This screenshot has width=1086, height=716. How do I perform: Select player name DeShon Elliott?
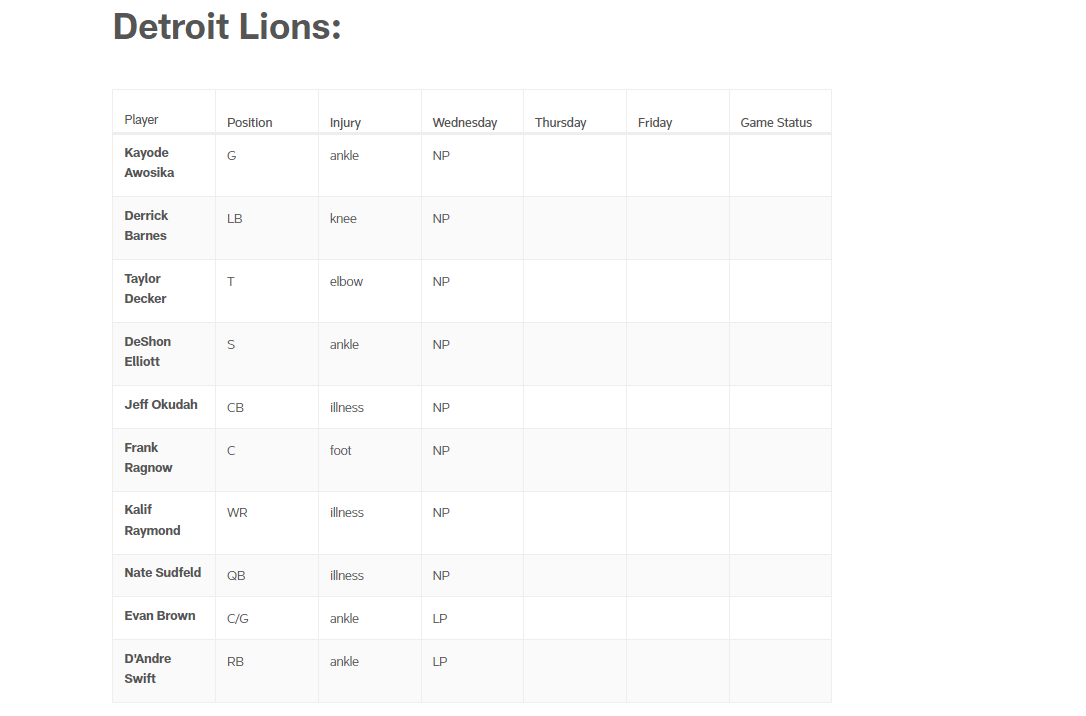(147, 352)
